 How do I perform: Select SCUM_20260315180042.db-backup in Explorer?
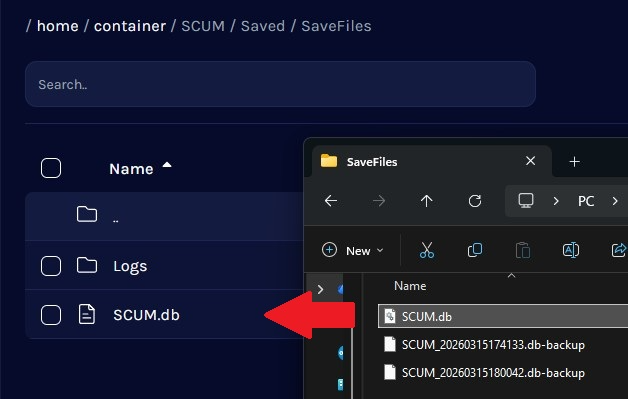(493, 373)
